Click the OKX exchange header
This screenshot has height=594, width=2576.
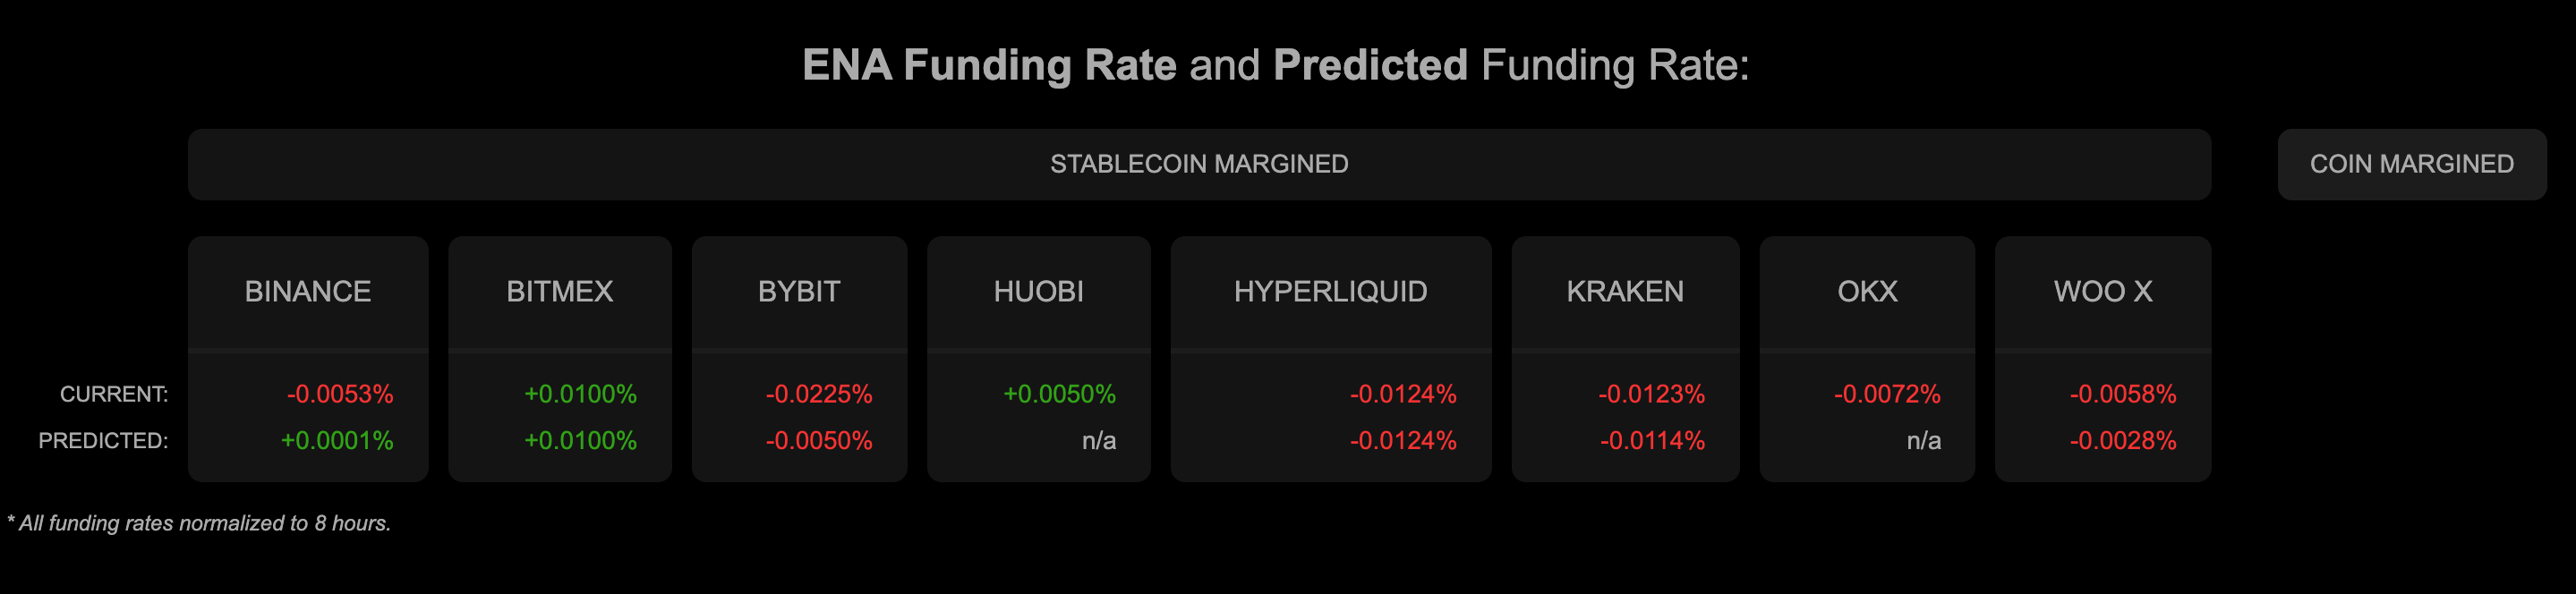point(1867,292)
